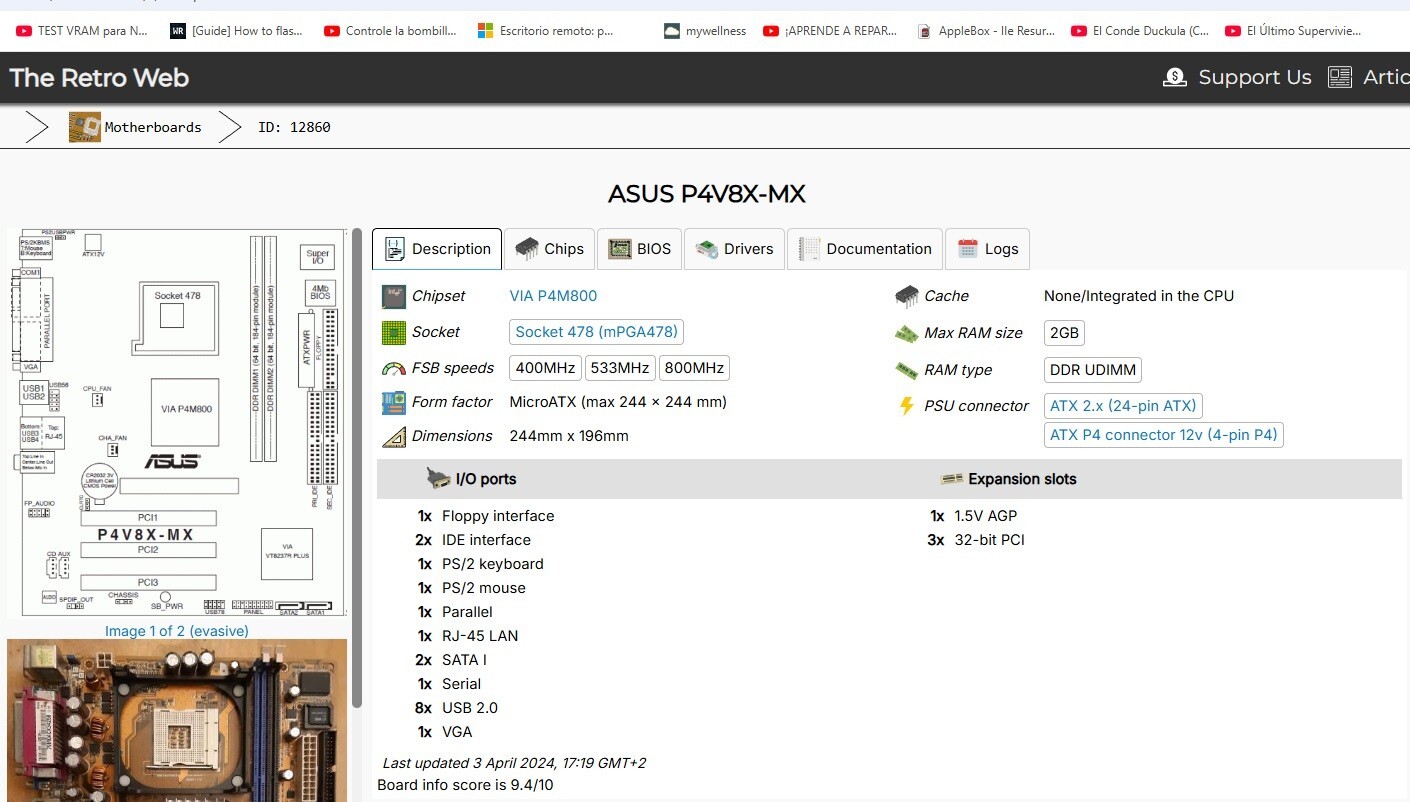Click the Logs tab calendar icon
Screen dimensions: 1410x802
(x=967, y=249)
